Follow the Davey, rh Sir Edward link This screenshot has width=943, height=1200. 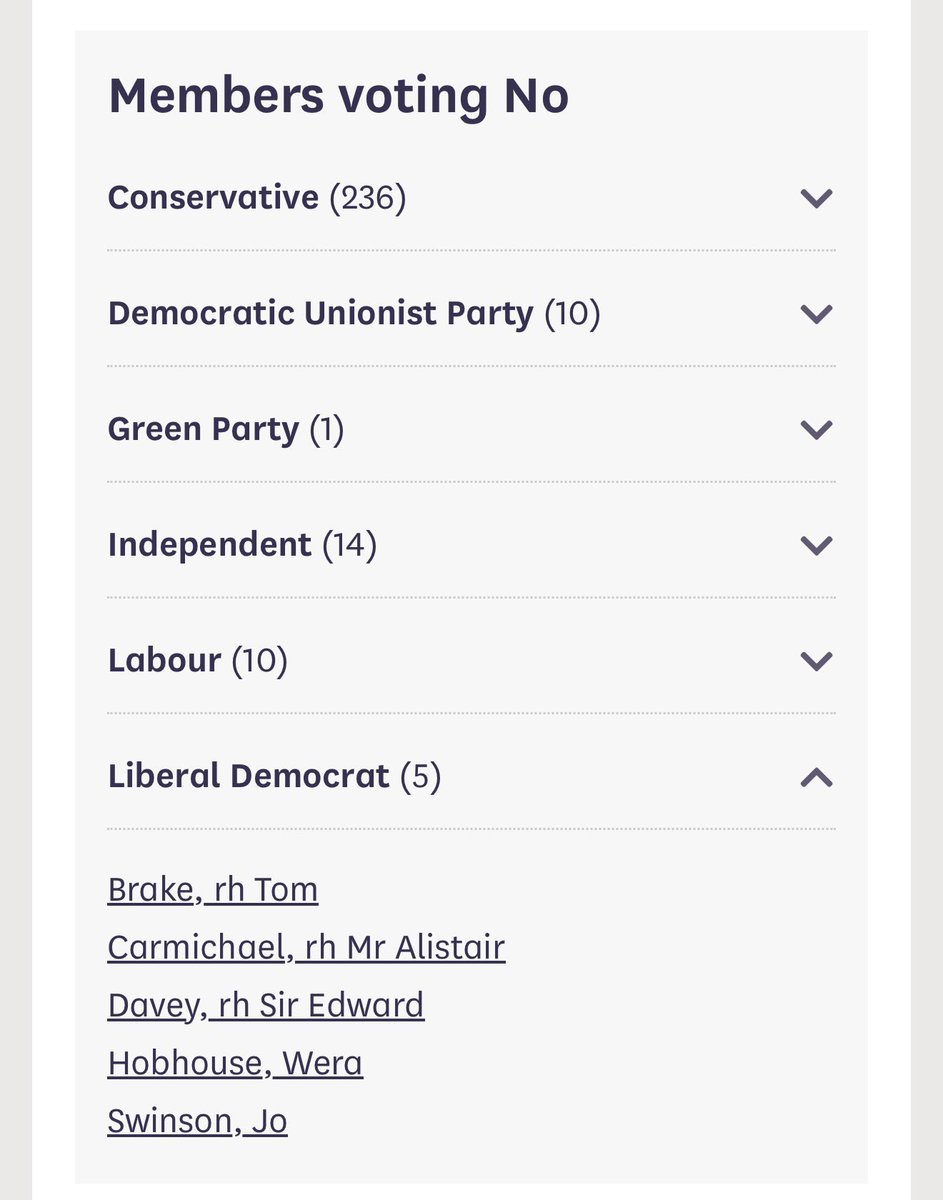pyautogui.click(x=266, y=1006)
